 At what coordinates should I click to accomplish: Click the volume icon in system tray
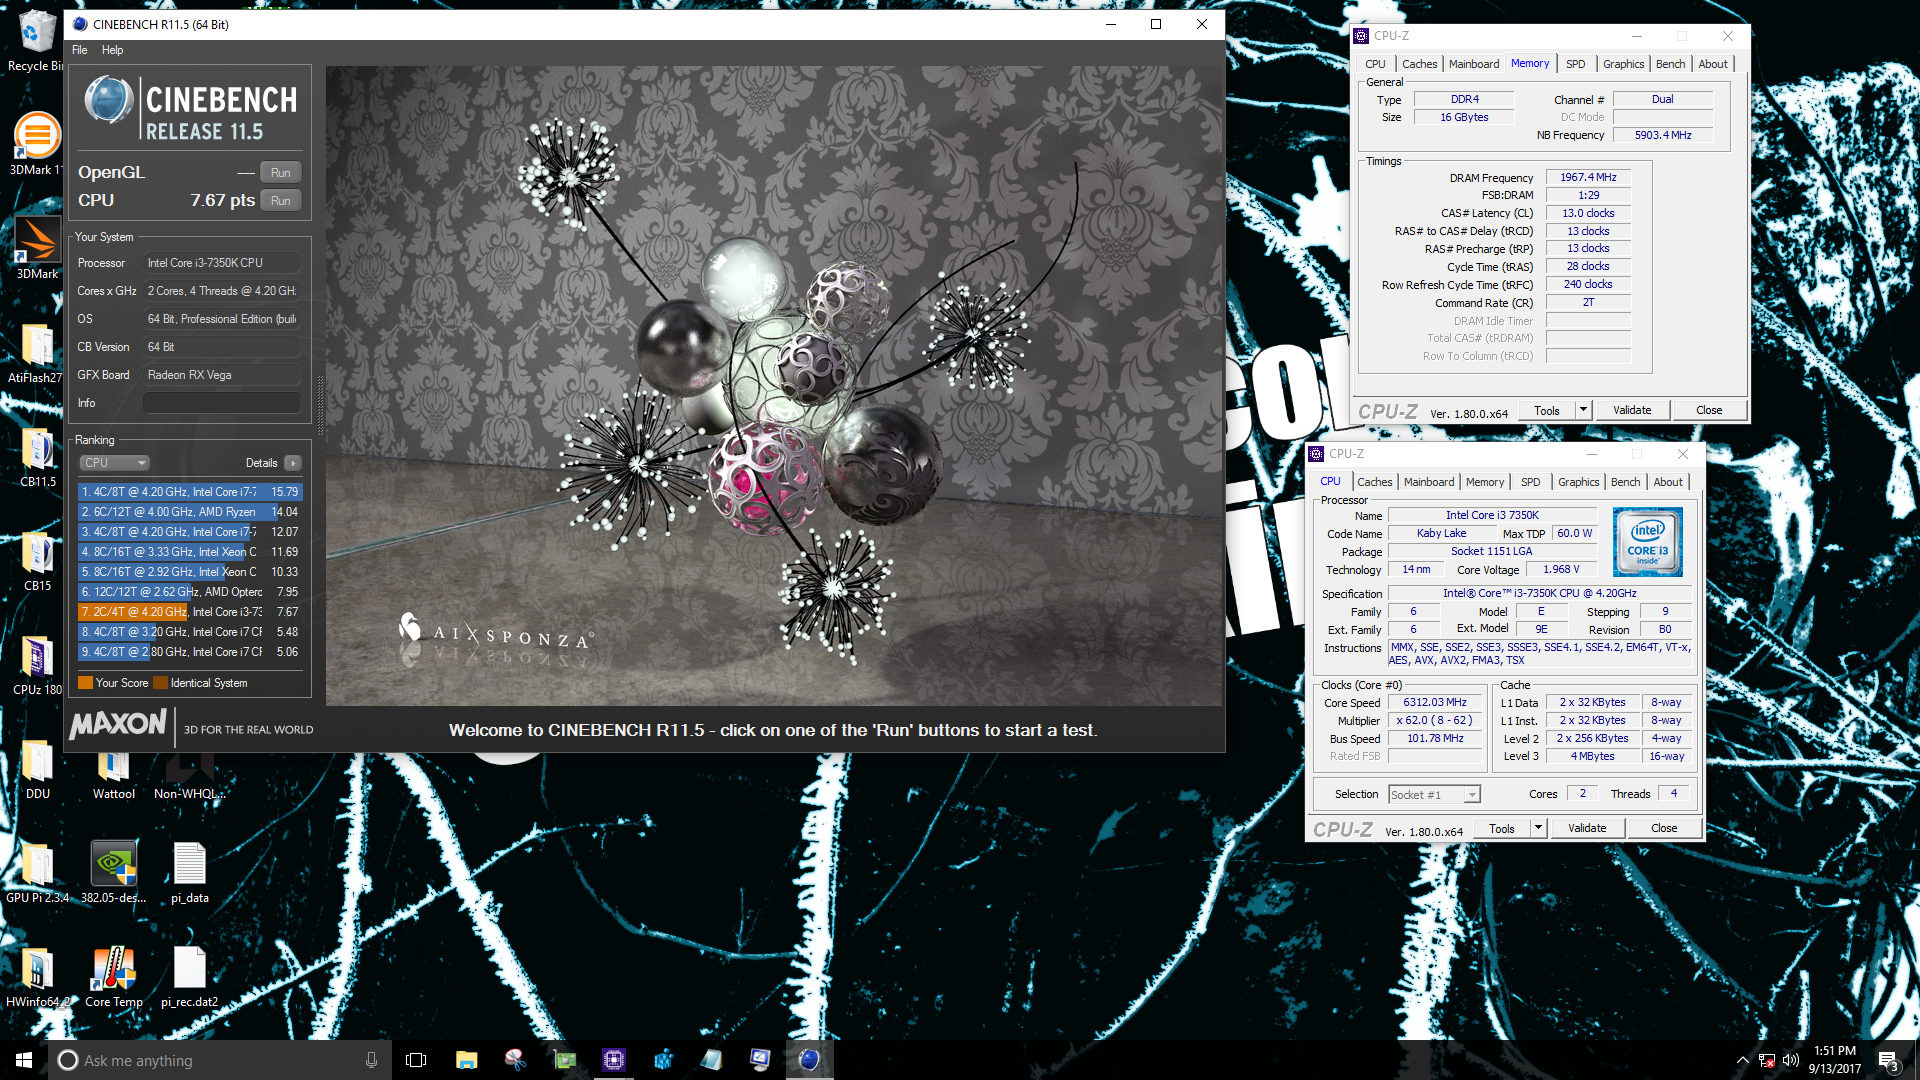1791,1060
